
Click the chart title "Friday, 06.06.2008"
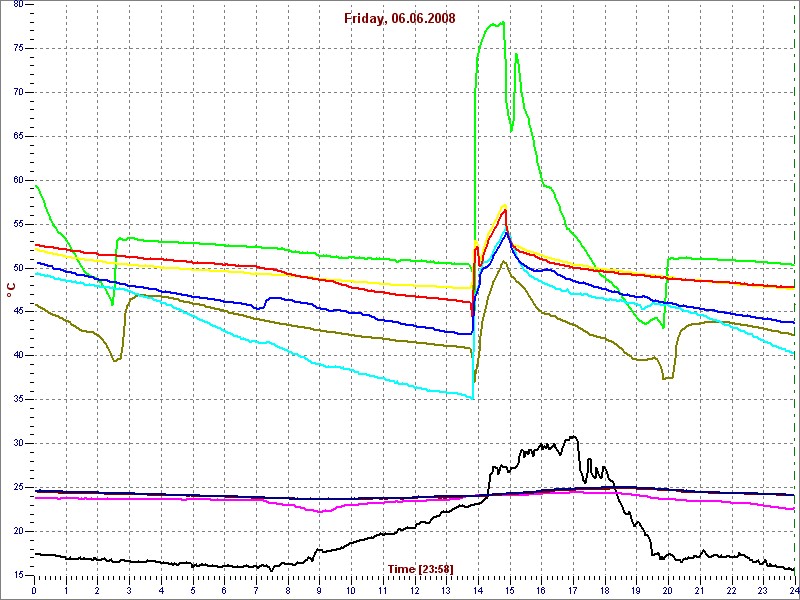(x=399, y=19)
